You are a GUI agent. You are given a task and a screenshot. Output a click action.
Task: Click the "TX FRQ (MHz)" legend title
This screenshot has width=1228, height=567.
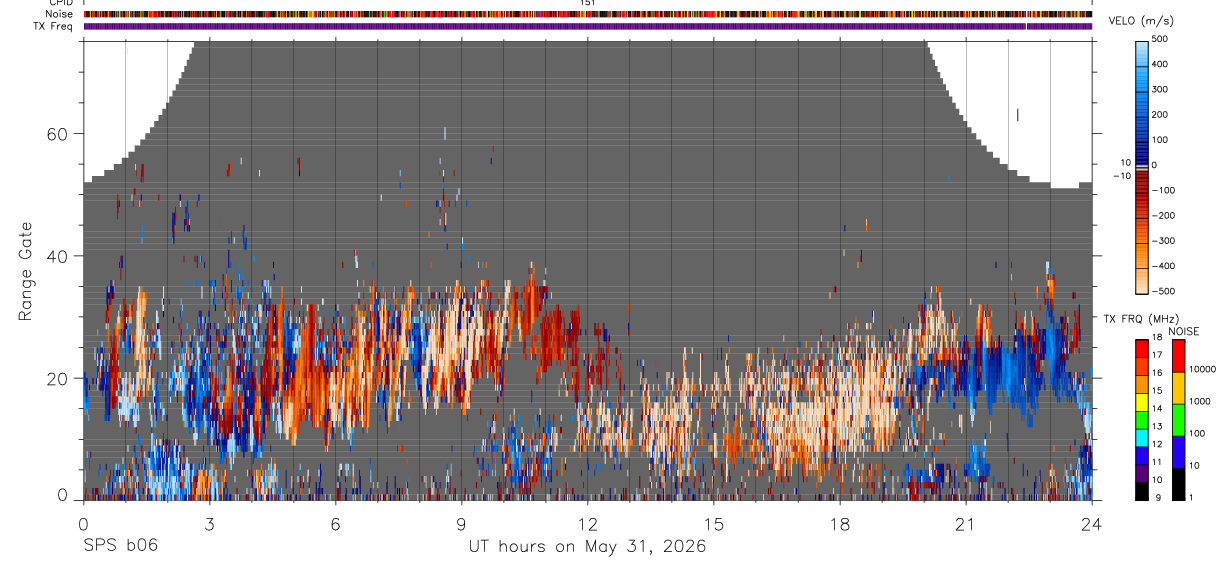pos(1139,318)
